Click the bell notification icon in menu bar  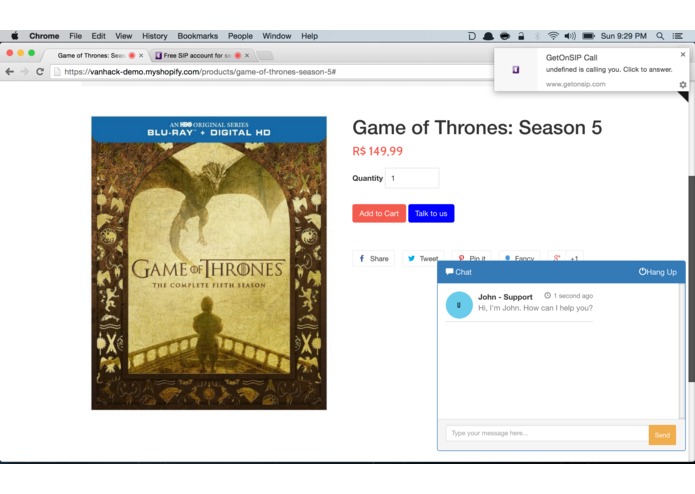tap(488, 36)
